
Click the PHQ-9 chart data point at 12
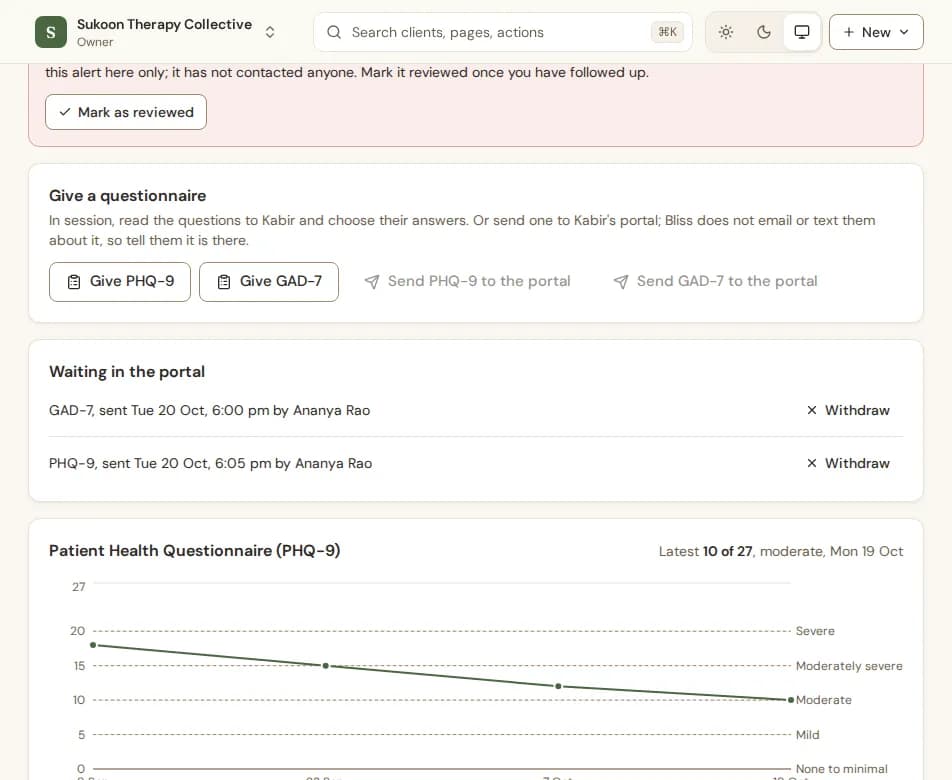pos(558,686)
